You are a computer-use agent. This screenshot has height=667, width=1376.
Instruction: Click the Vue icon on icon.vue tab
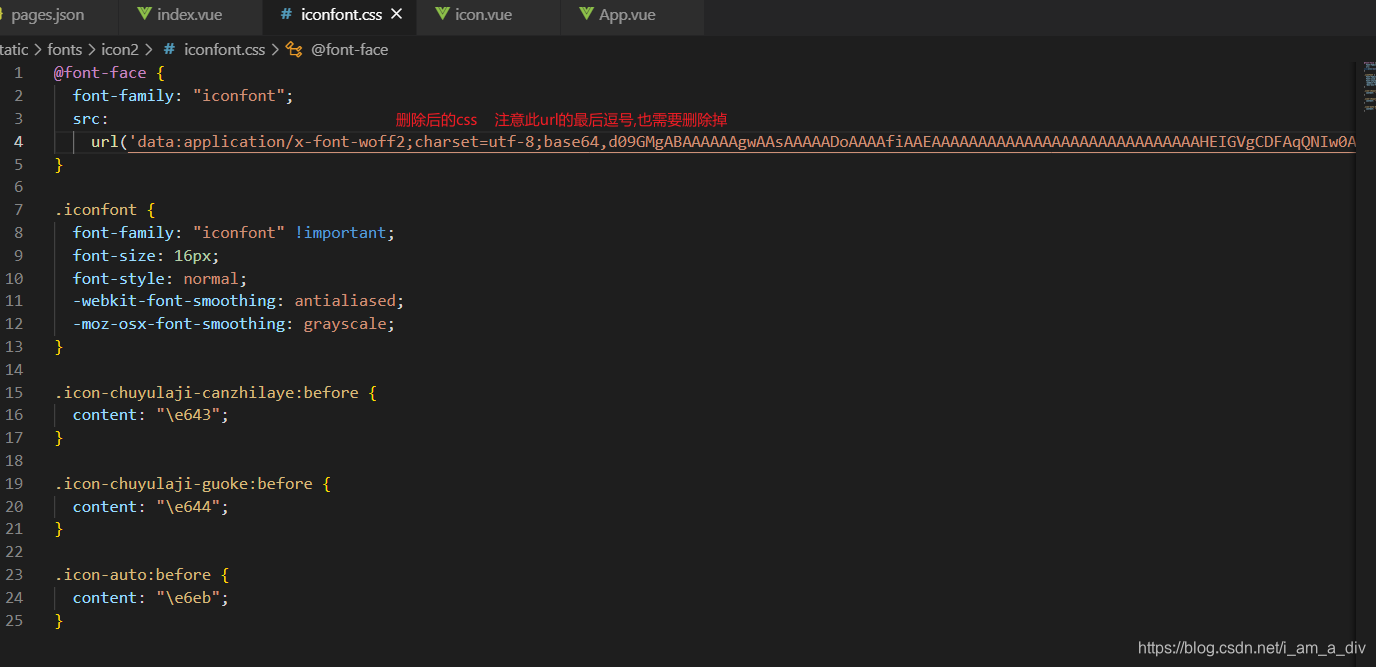[x=442, y=16]
